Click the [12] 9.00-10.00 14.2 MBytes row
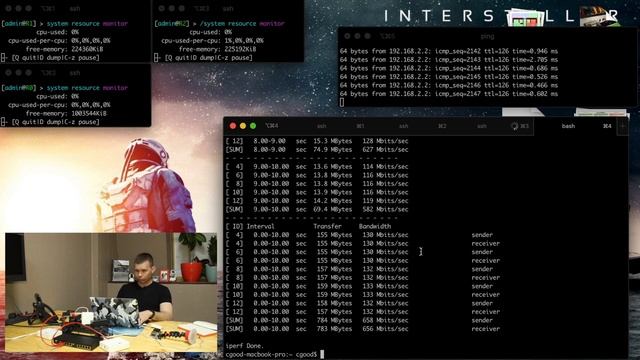The width and height of the screenshot is (640, 360). click(x=317, y=201)
